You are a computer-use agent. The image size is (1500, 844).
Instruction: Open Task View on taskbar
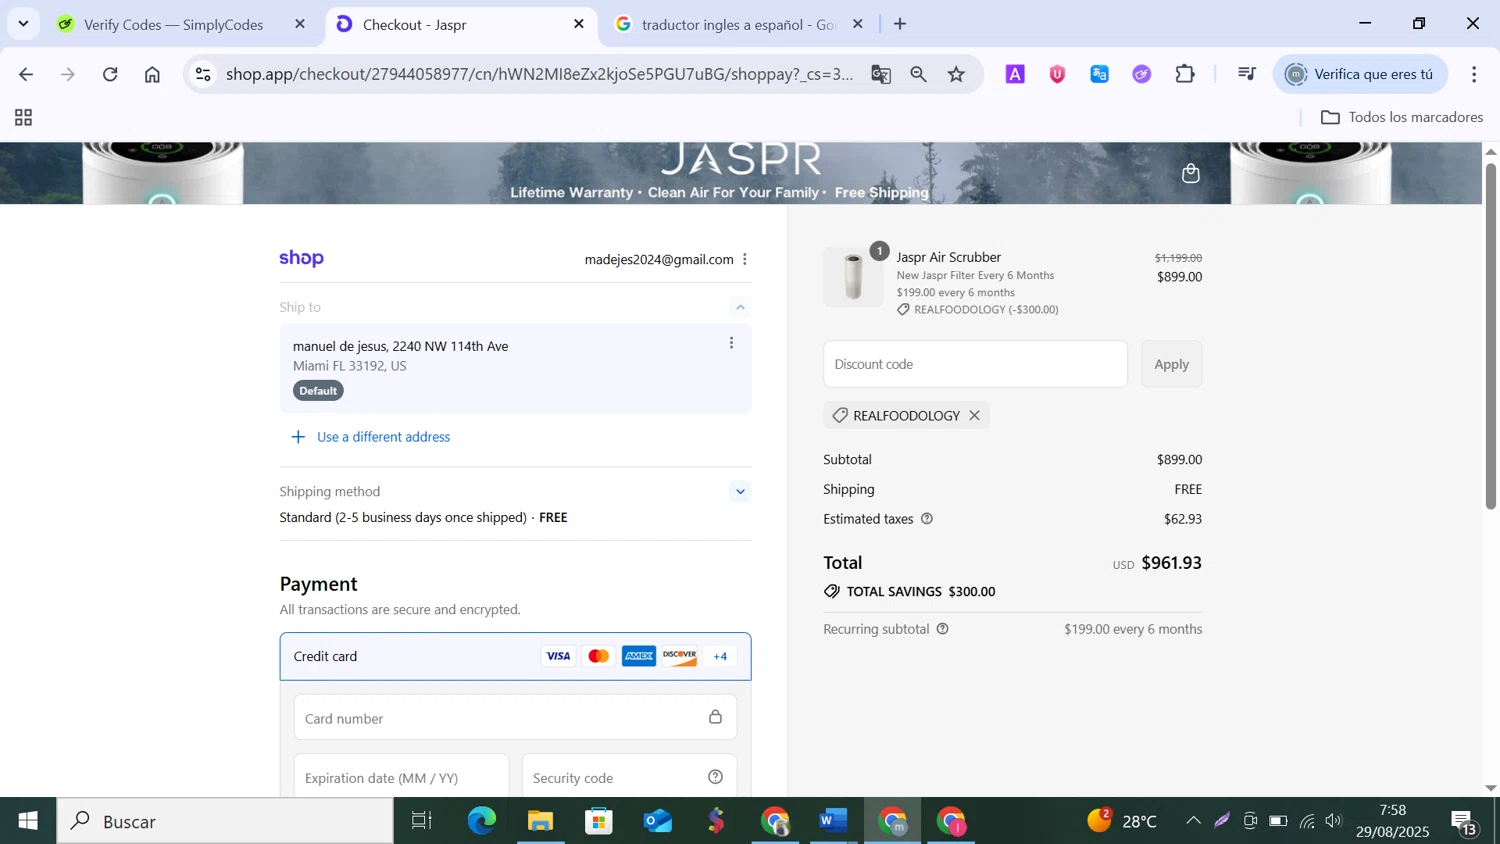(x=422, y=821)
